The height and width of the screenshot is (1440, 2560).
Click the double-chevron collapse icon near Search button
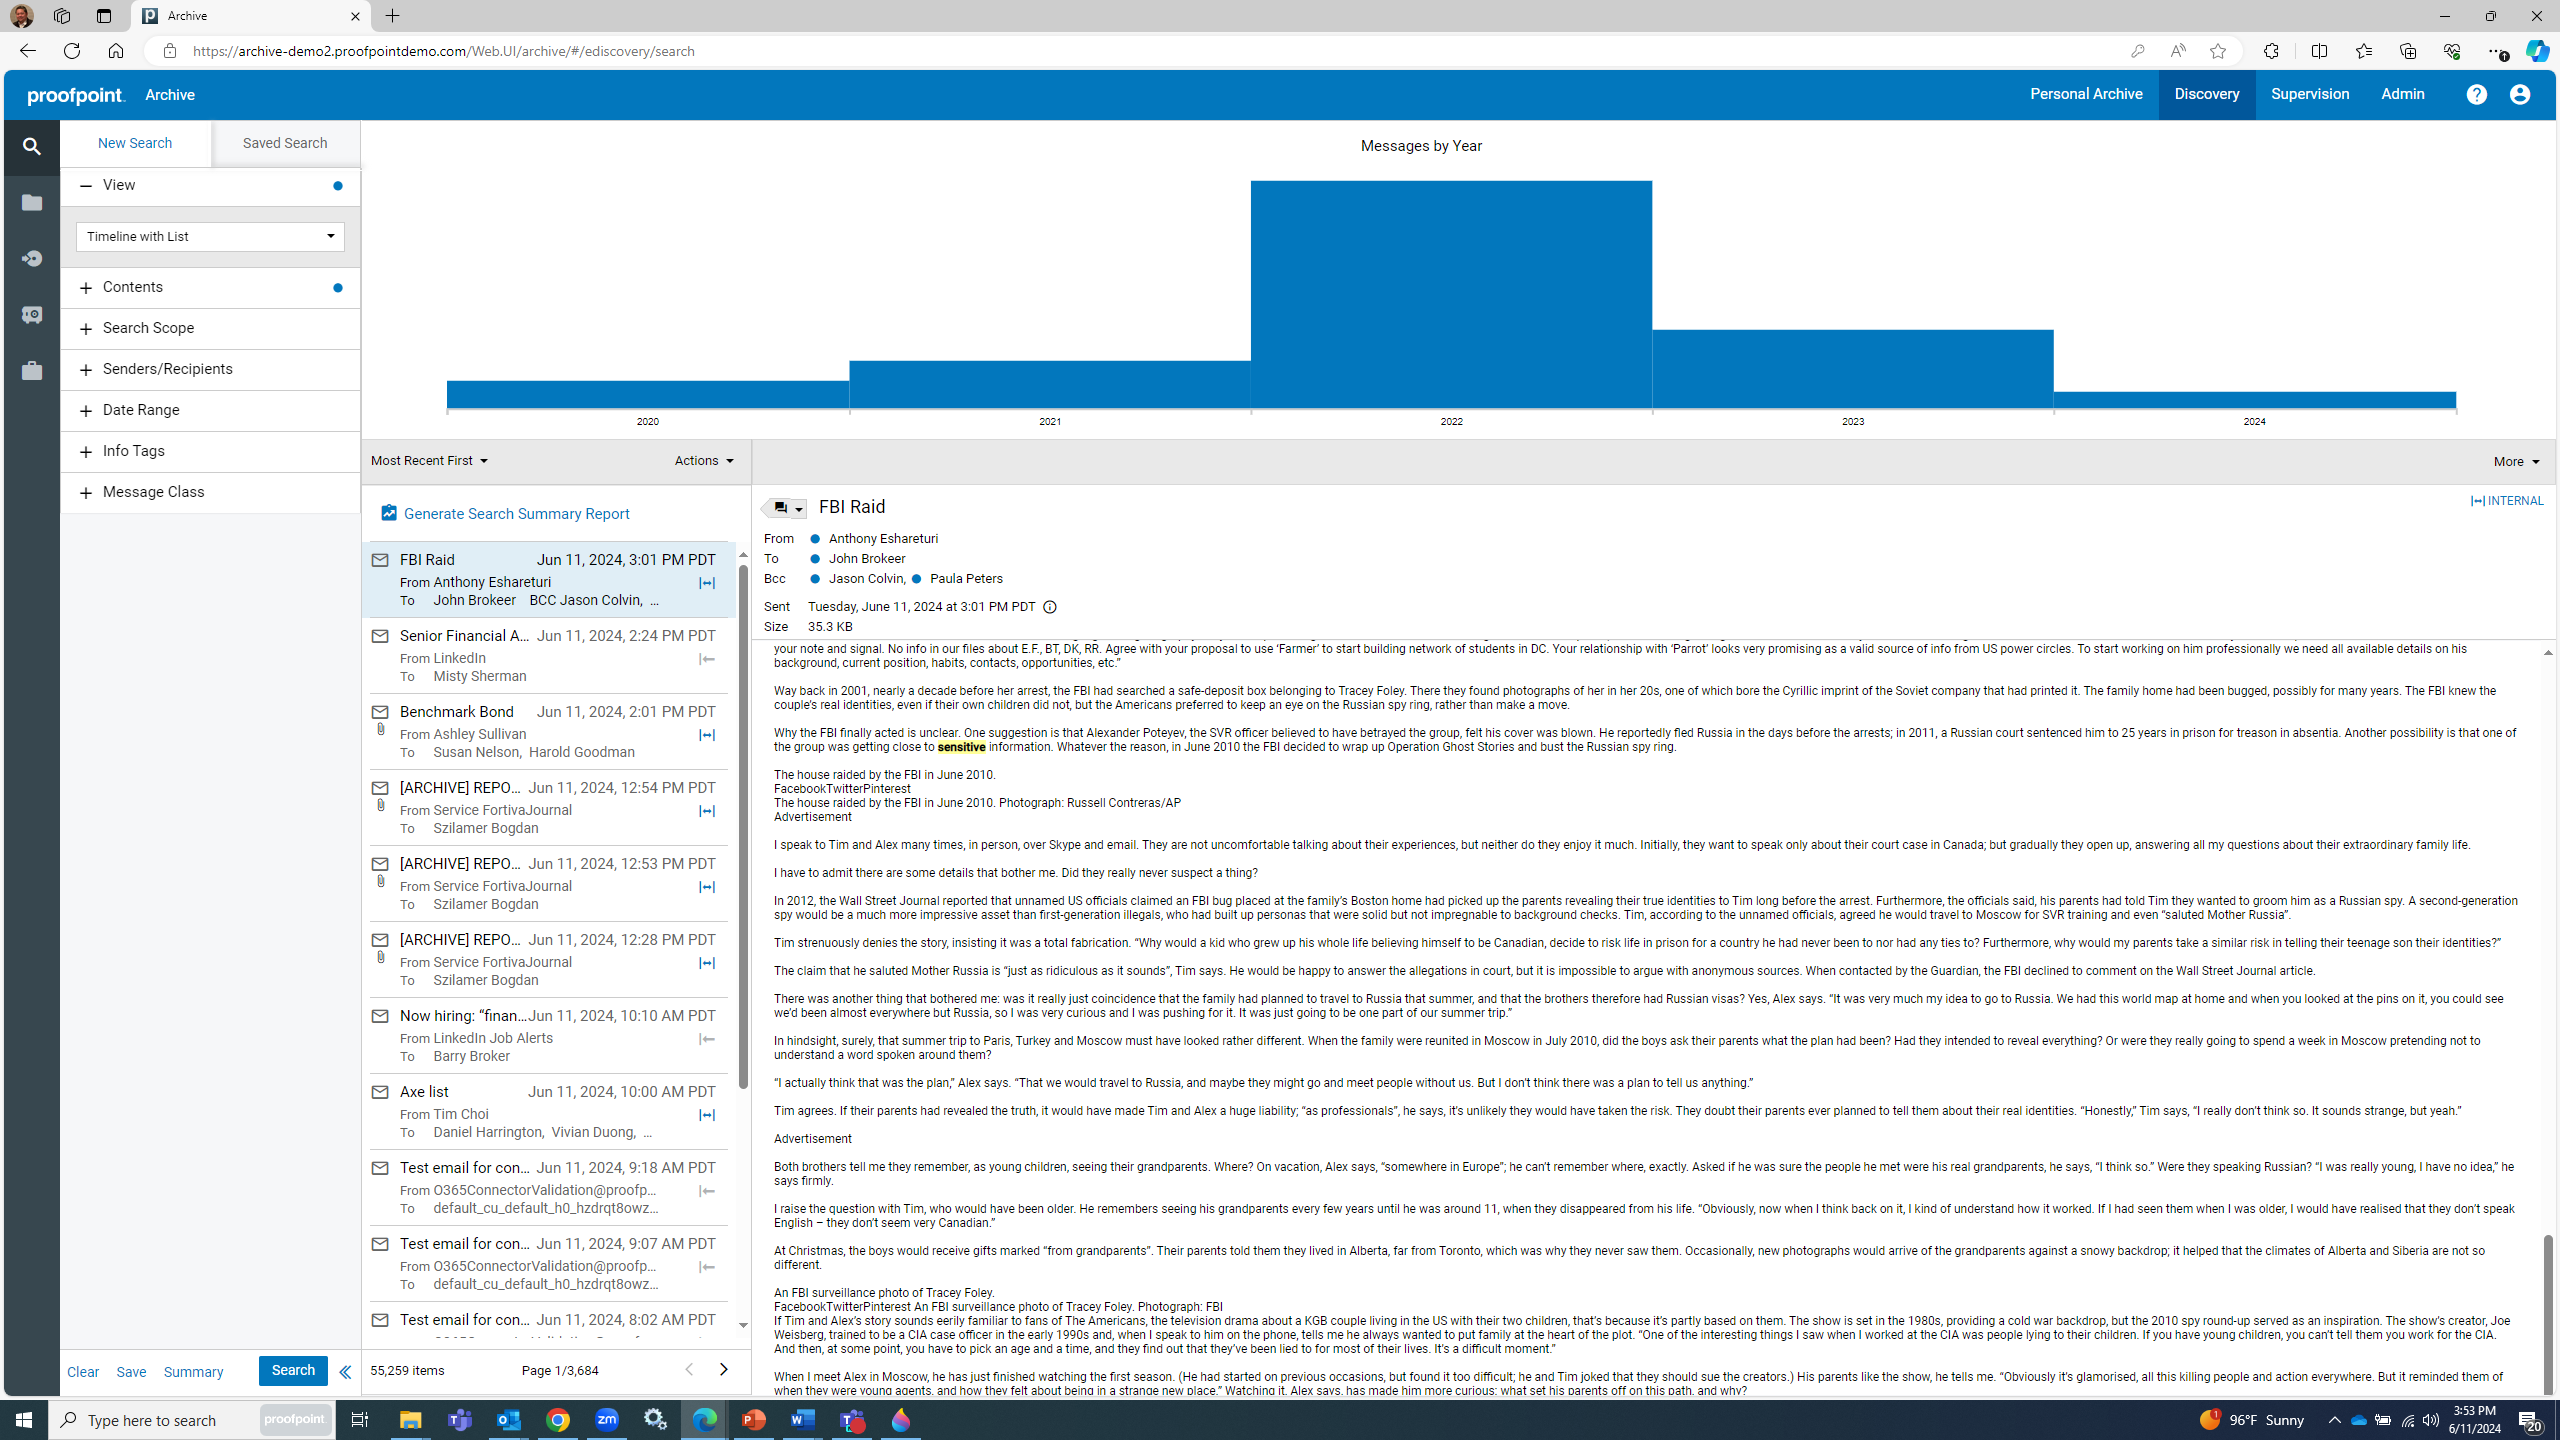(345, 1372)
